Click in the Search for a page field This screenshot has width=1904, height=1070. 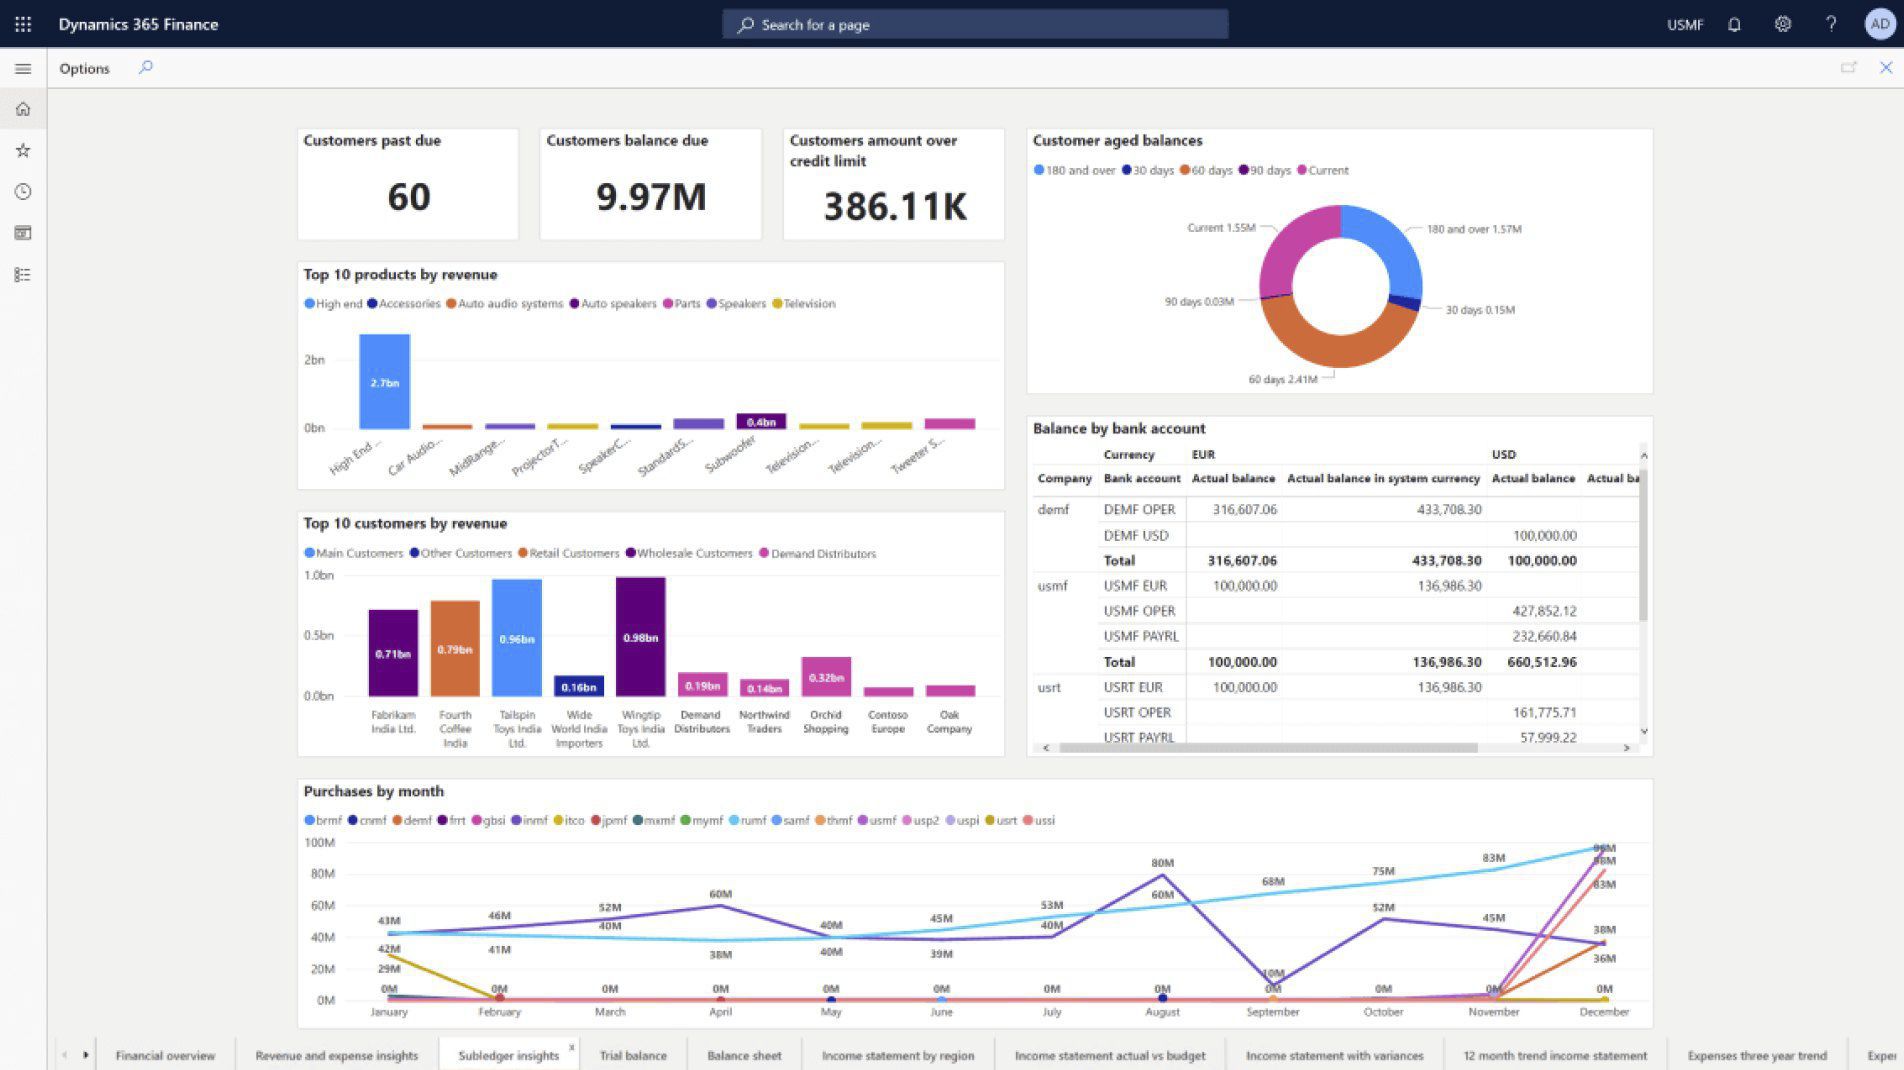point(975,23)
